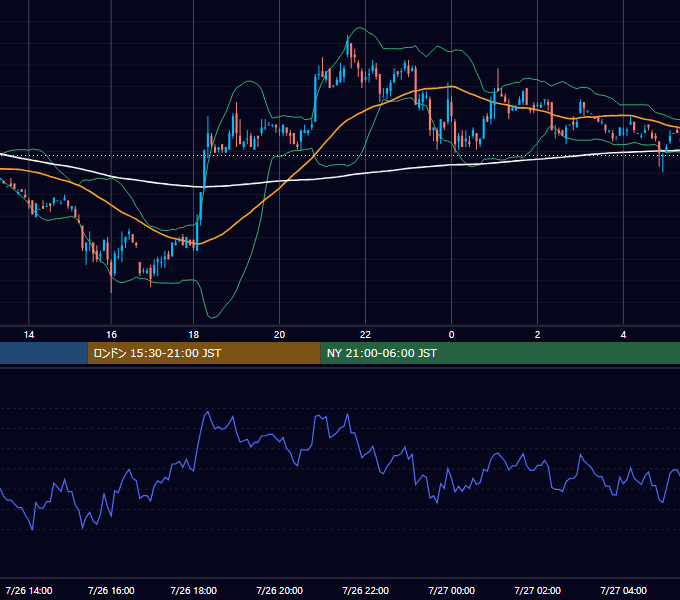This screenshot has width=680, height=600.
Task: Click the 7/26 16:00 indicator axis label
Action: pyautogui.click(x=111, y=590)
